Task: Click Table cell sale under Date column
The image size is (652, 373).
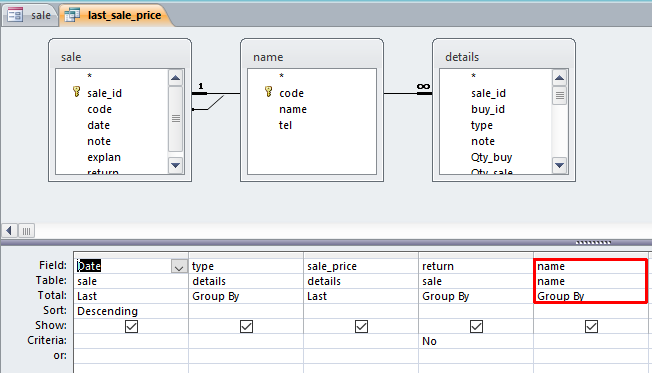Action: [x=131, y=281]
